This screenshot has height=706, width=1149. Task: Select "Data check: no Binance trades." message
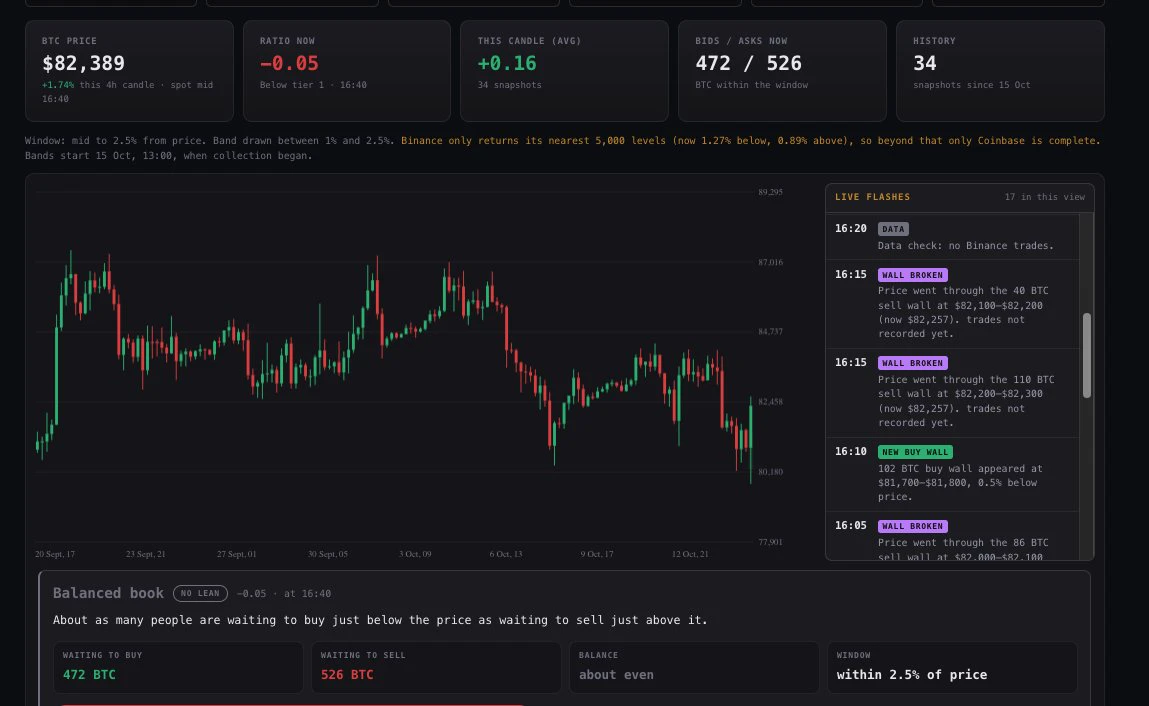(966, 246)
